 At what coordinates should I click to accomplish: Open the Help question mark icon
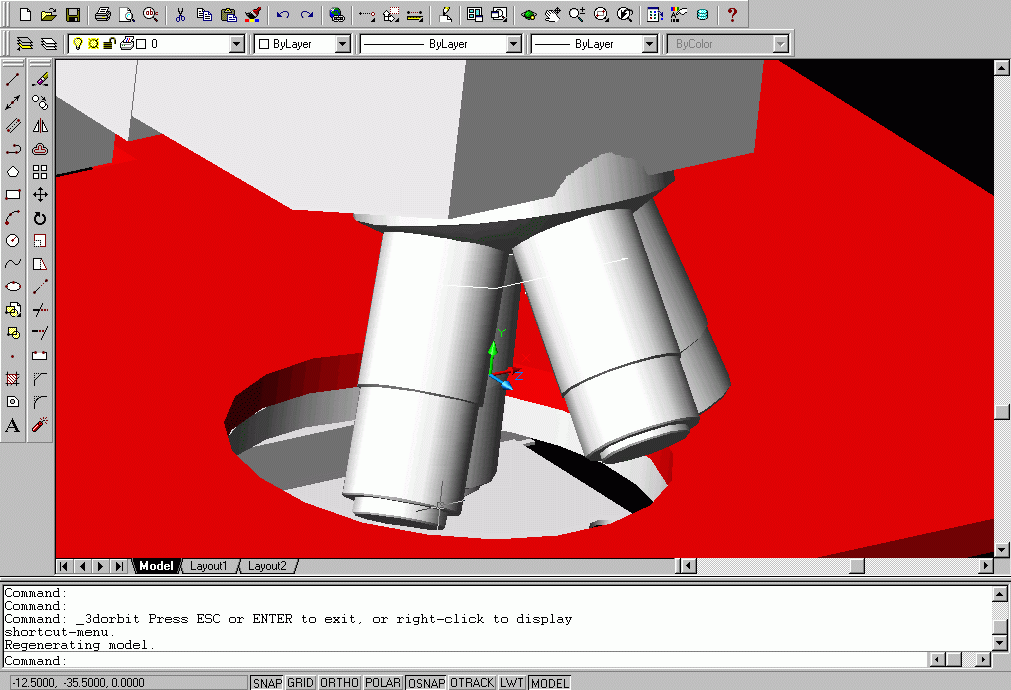point(732,15)
